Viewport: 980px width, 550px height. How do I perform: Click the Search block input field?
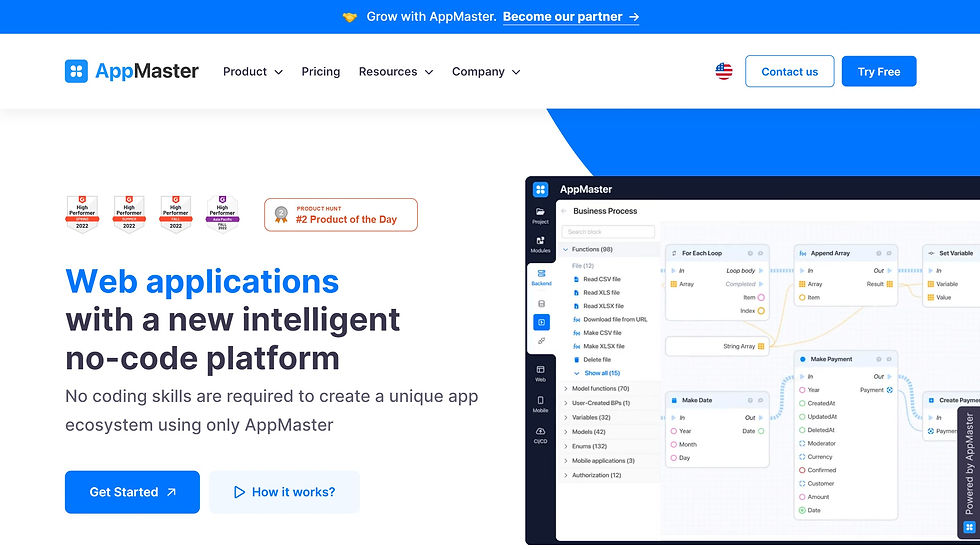coord(608,232)
